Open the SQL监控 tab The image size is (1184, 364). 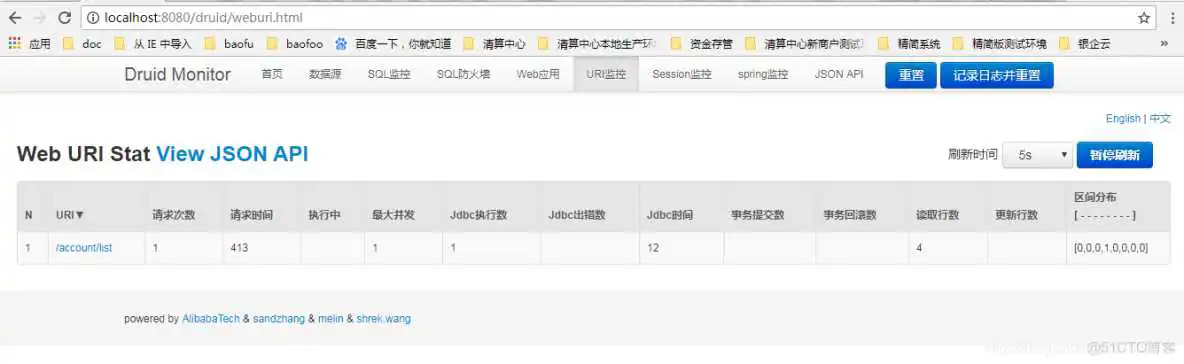point(389,75)
